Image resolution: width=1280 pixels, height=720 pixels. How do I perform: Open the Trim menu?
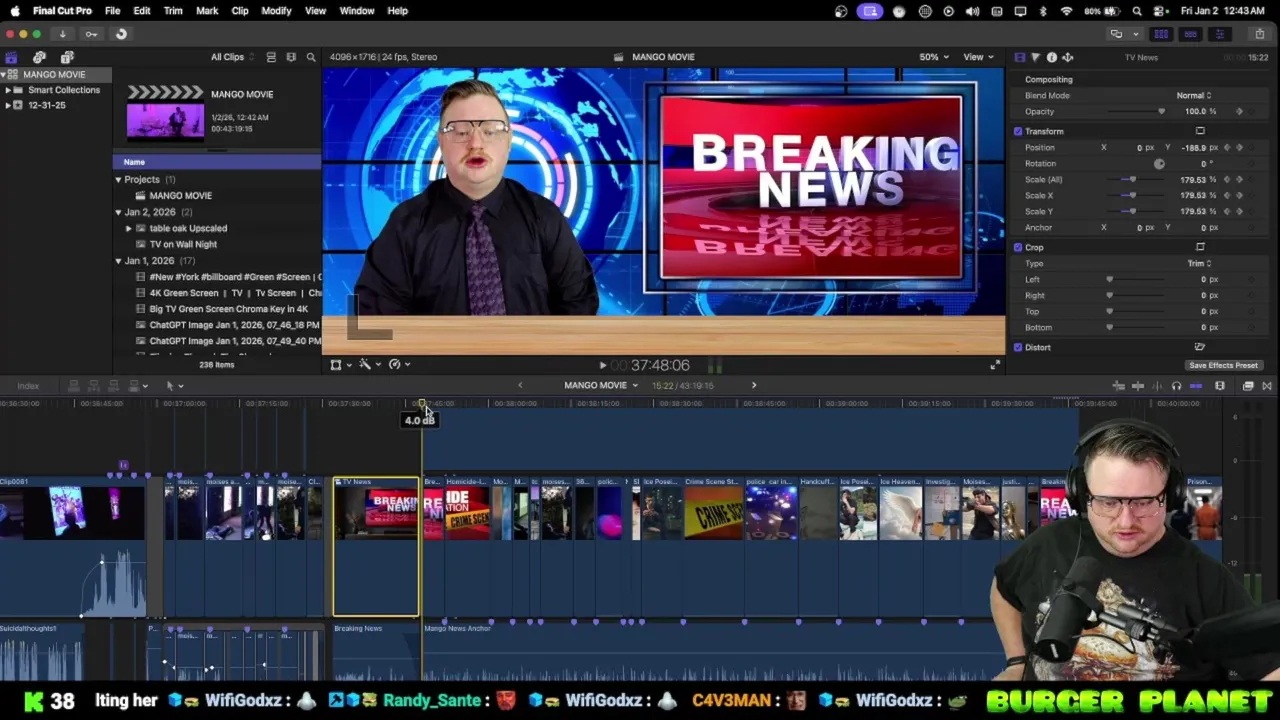pyautogui.click(x=173, y=11)
